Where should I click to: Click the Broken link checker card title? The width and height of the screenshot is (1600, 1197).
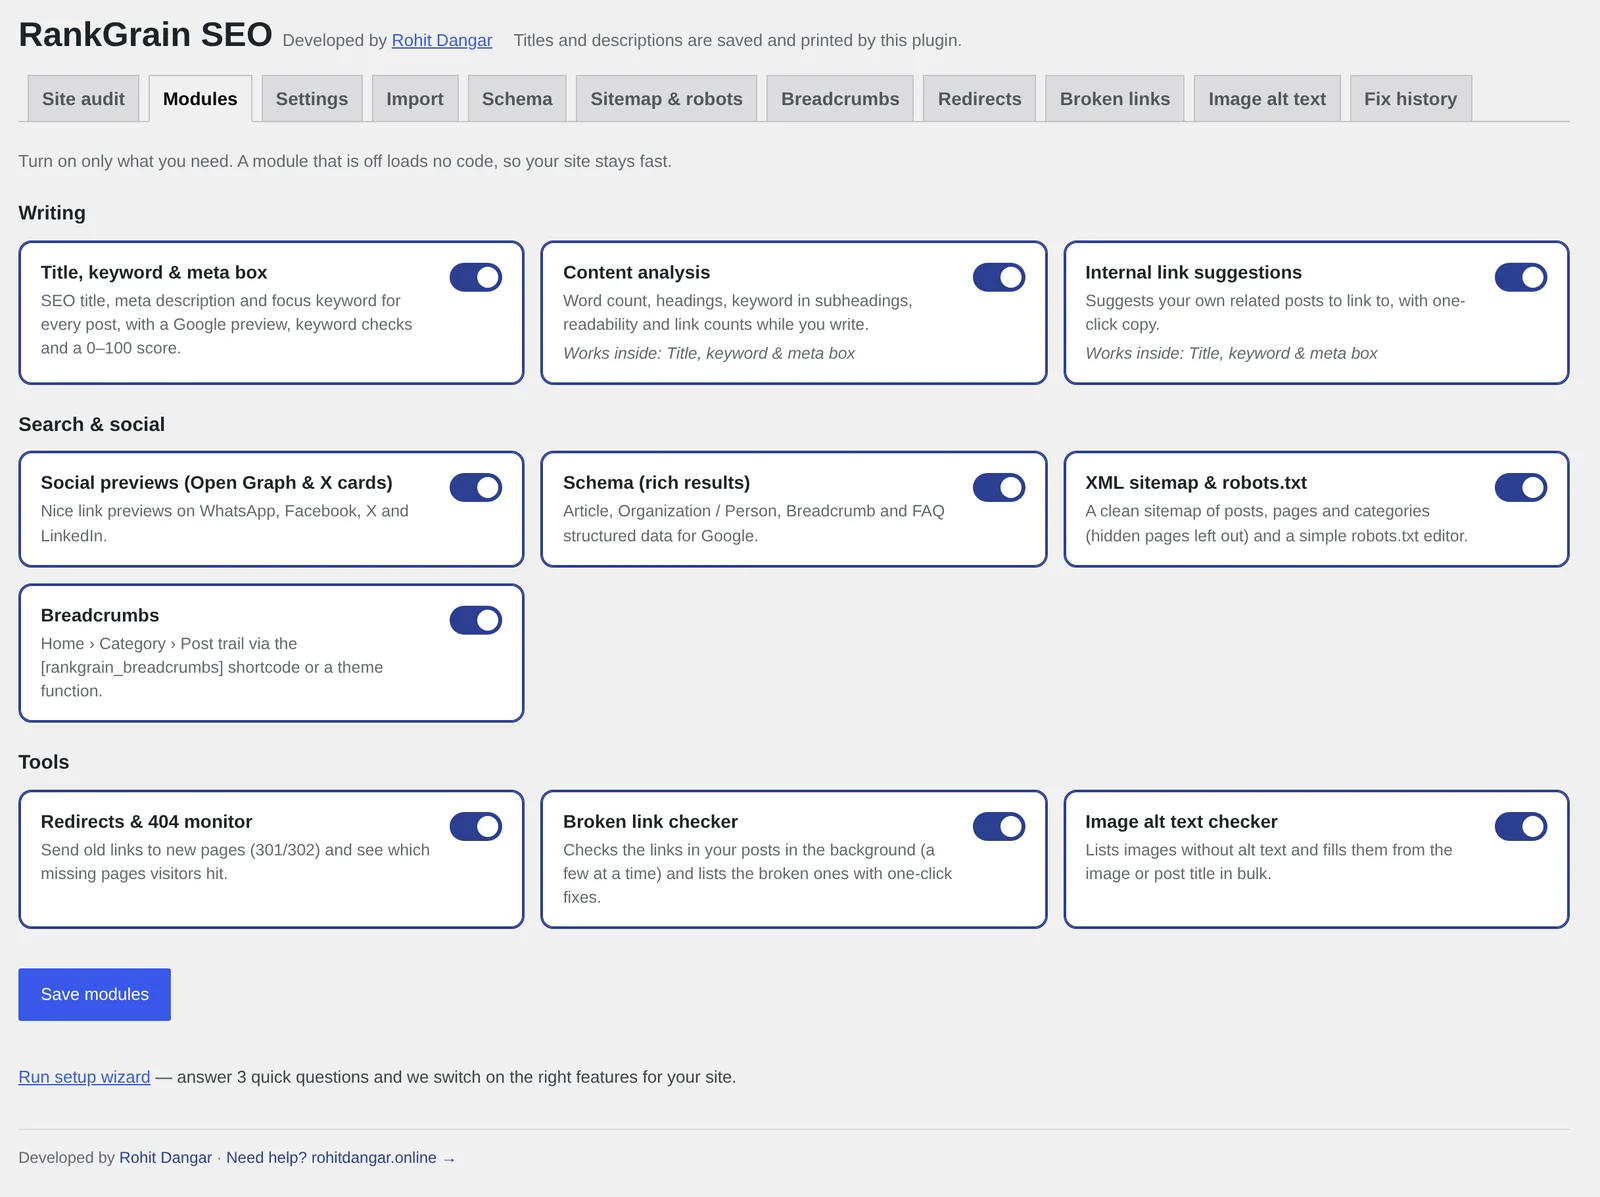tap(650, 821)
